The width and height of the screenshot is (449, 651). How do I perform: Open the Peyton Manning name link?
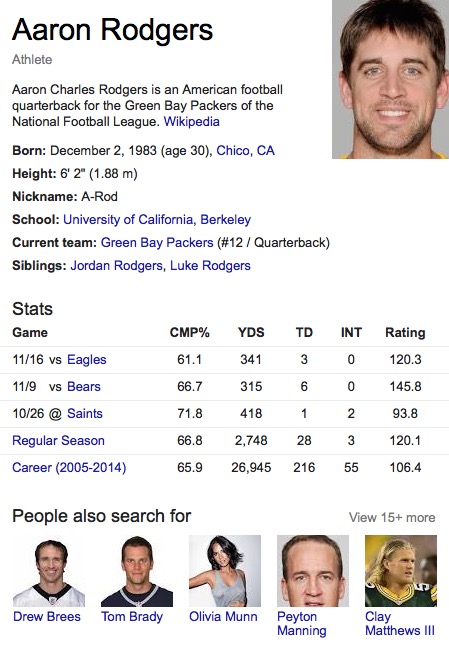(302, 624)
